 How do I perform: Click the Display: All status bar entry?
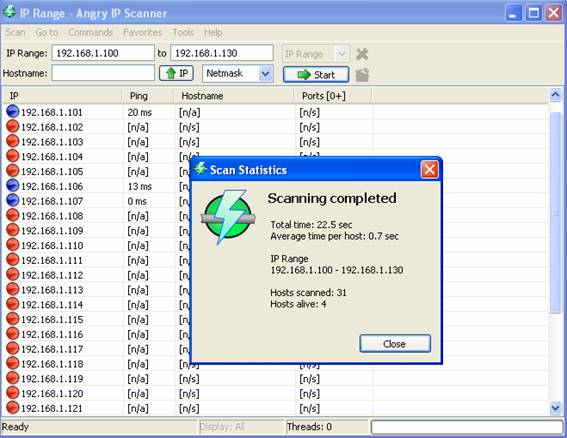222,427
